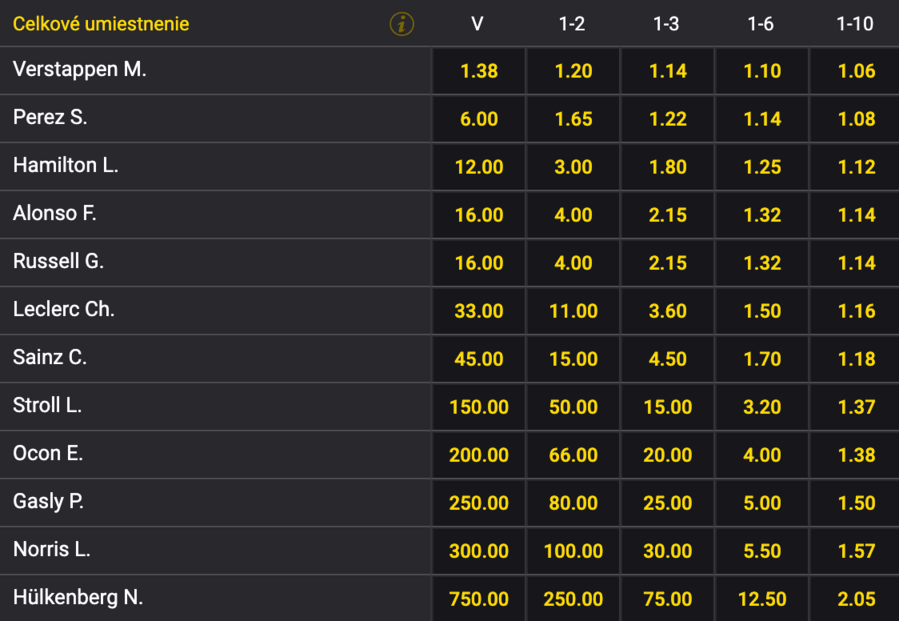899x621 pixels.
Task: Pick Norris L. 1-10 odds 1.57
Action: pyautogui.click(x=855, y=551)
